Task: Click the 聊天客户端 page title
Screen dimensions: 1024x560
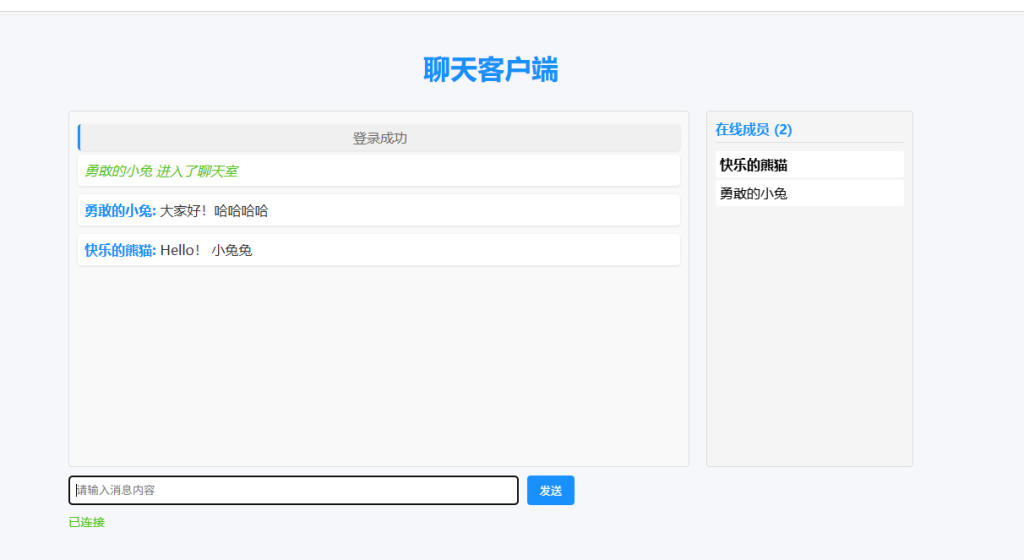Action: tap(490, 70)
